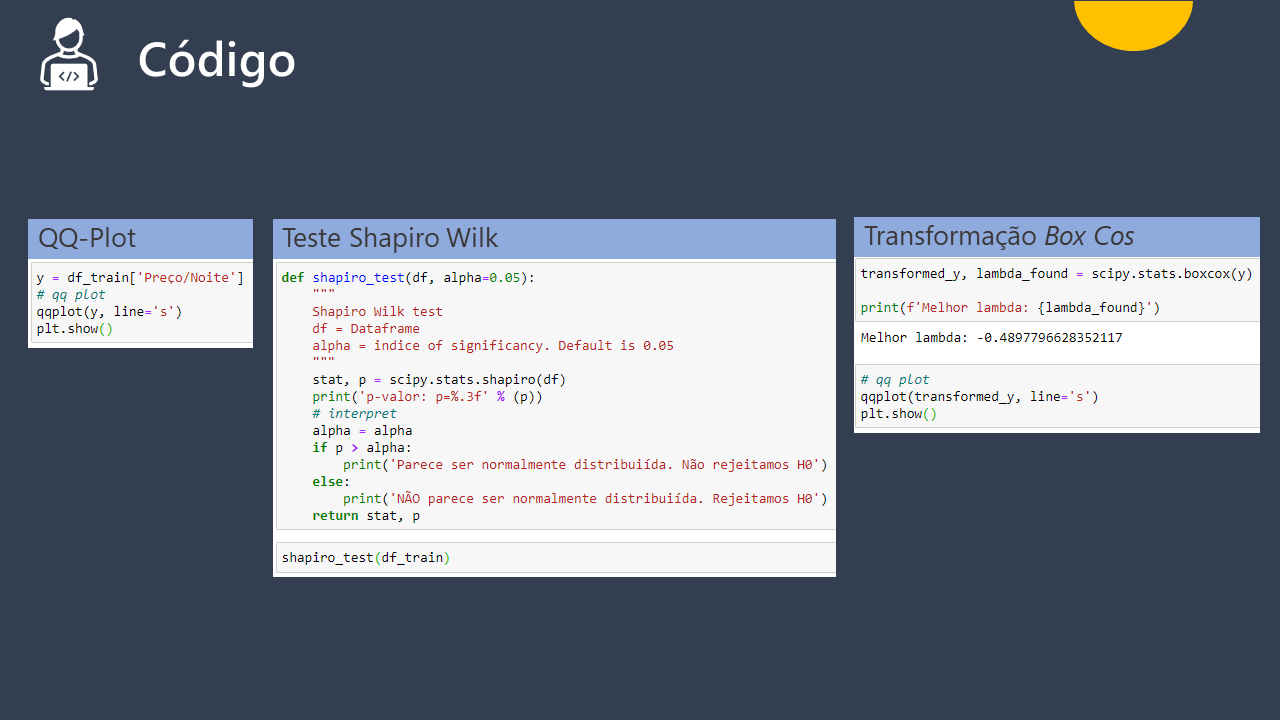
Task: Click the coder icon beside the Código title
Action: (69, 55)
